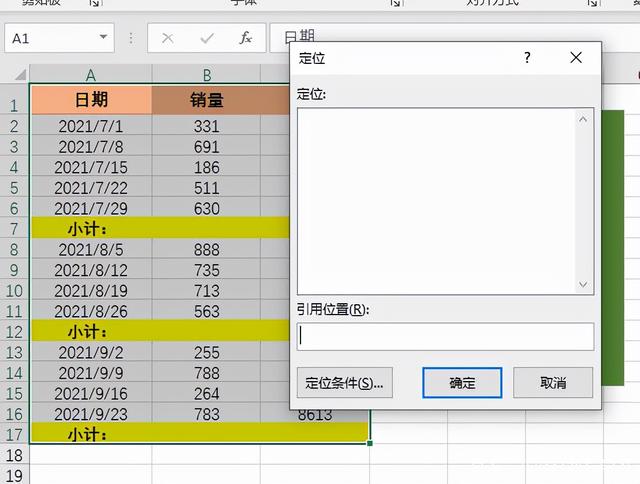Open the Name Box dropdown arrow
Image resolution: width=640 pixels, height=484 pixels.
(103, 37)
